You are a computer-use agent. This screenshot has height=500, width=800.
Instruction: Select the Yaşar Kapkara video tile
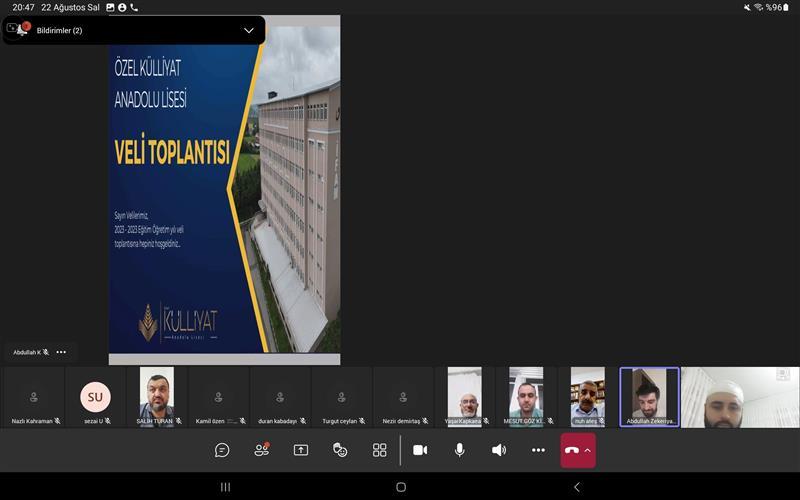click(x=465, y=397)
